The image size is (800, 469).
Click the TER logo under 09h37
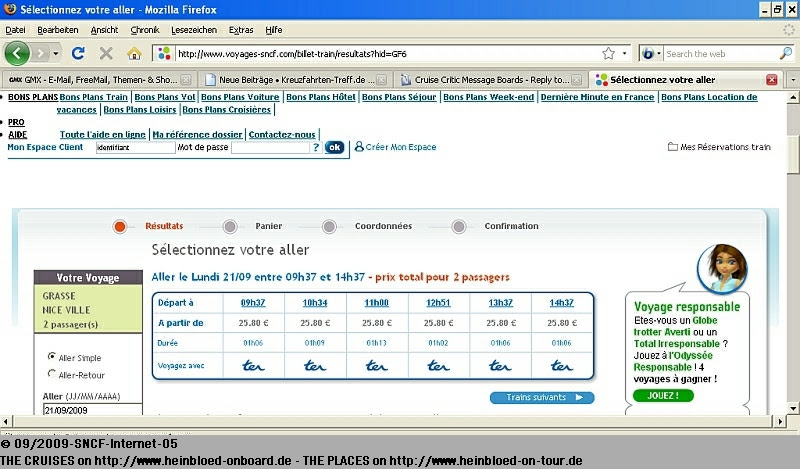tap(253, 365)
